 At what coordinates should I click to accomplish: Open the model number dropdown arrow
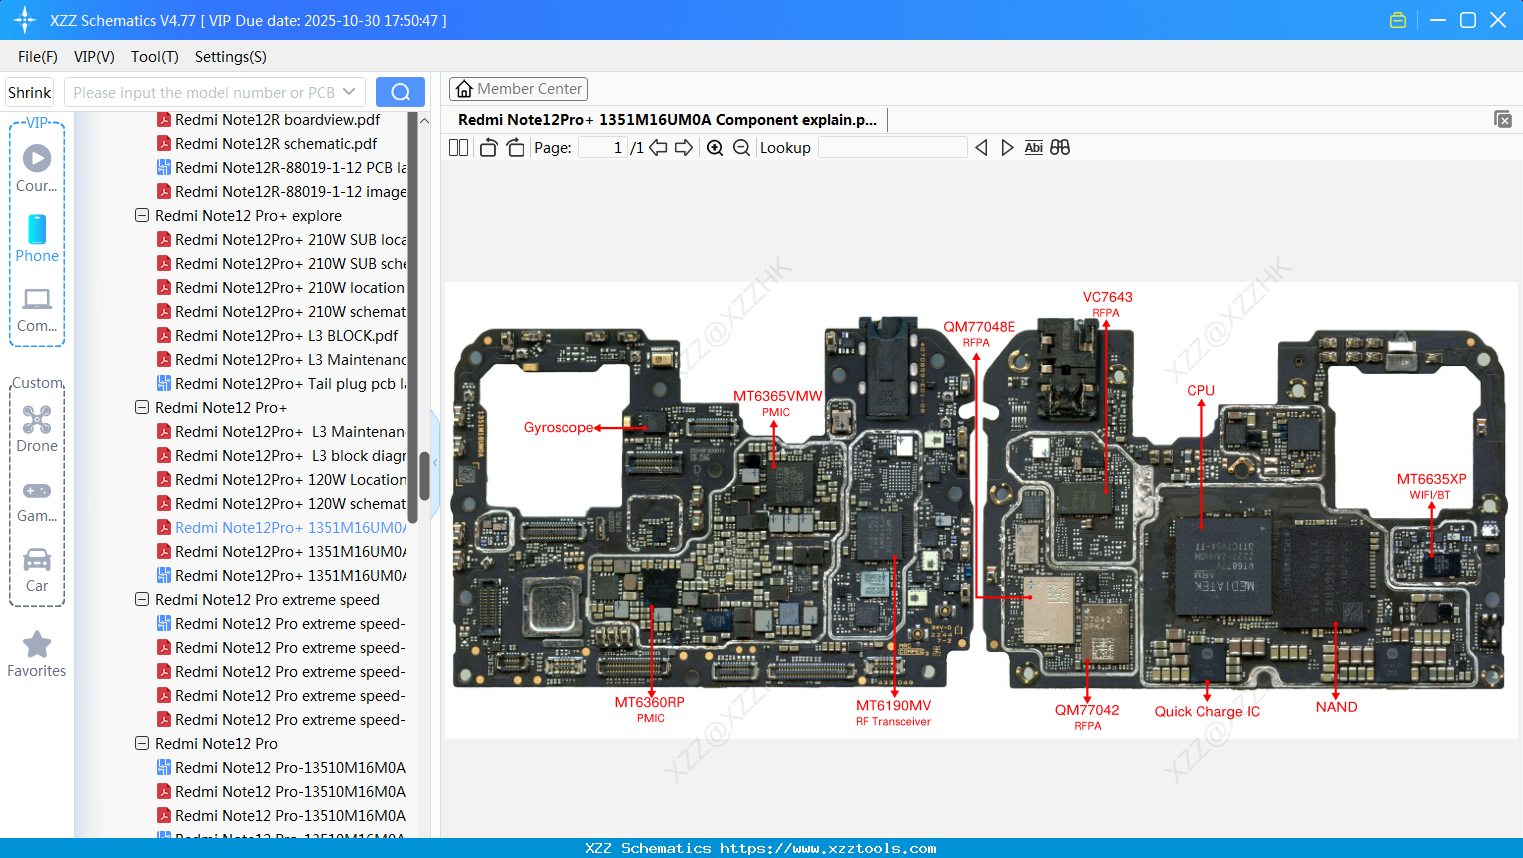(349, 92)
